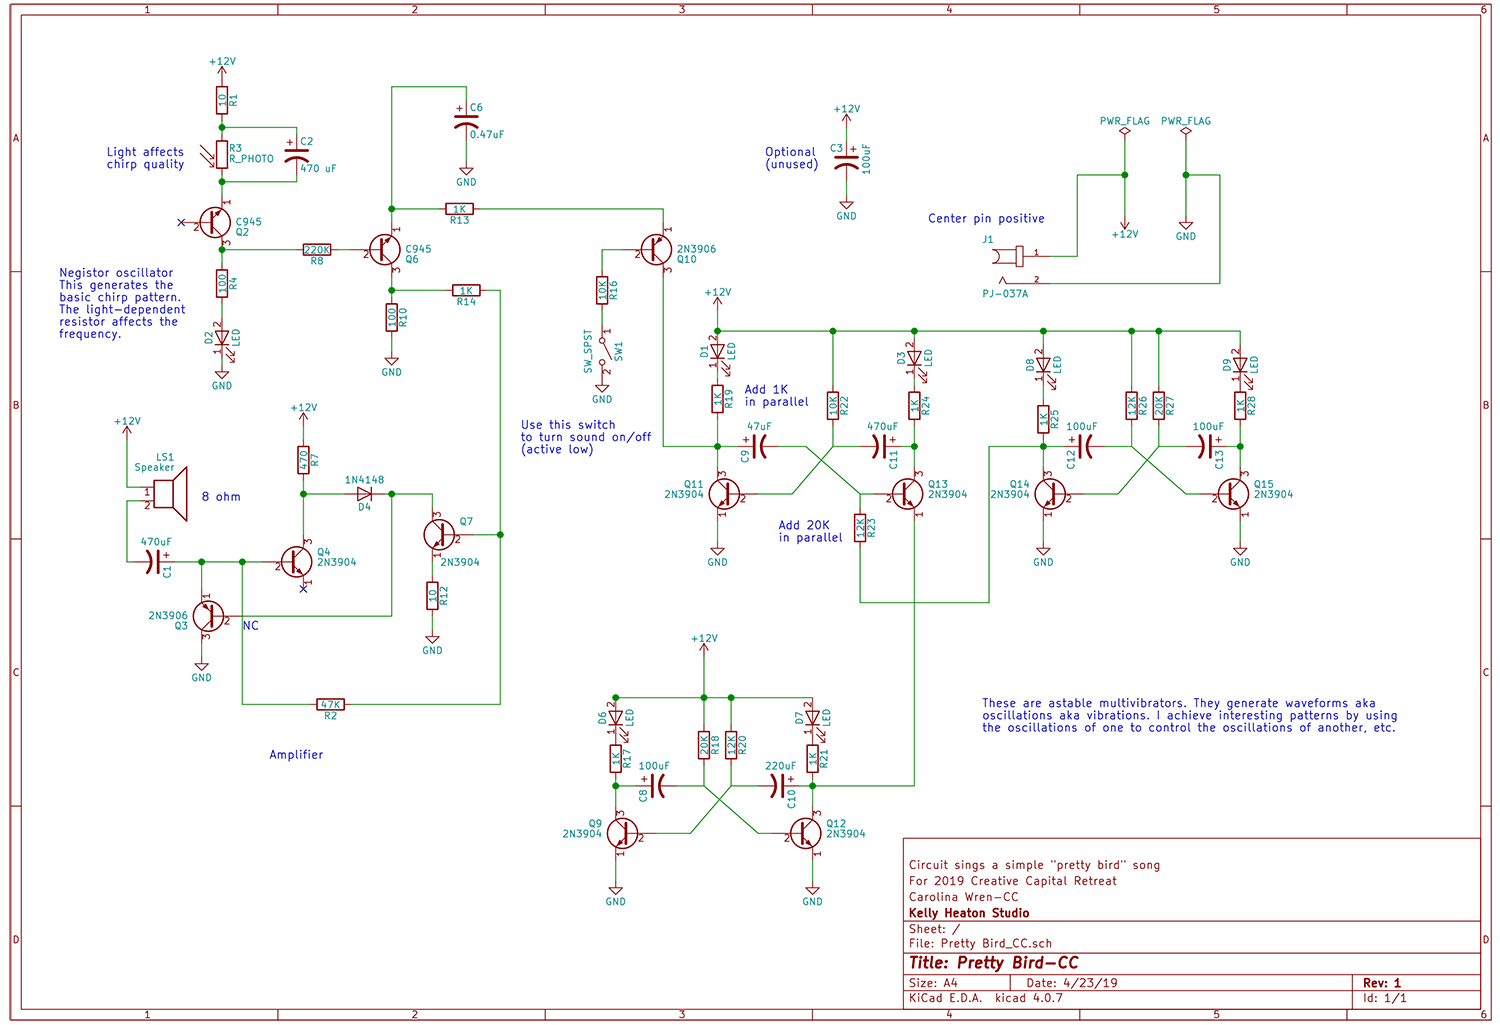The image size is (1500, 1025).
Task: Select the Q4 2N3904 transistor
Action: pyautogui.click(x=297, y=562)
